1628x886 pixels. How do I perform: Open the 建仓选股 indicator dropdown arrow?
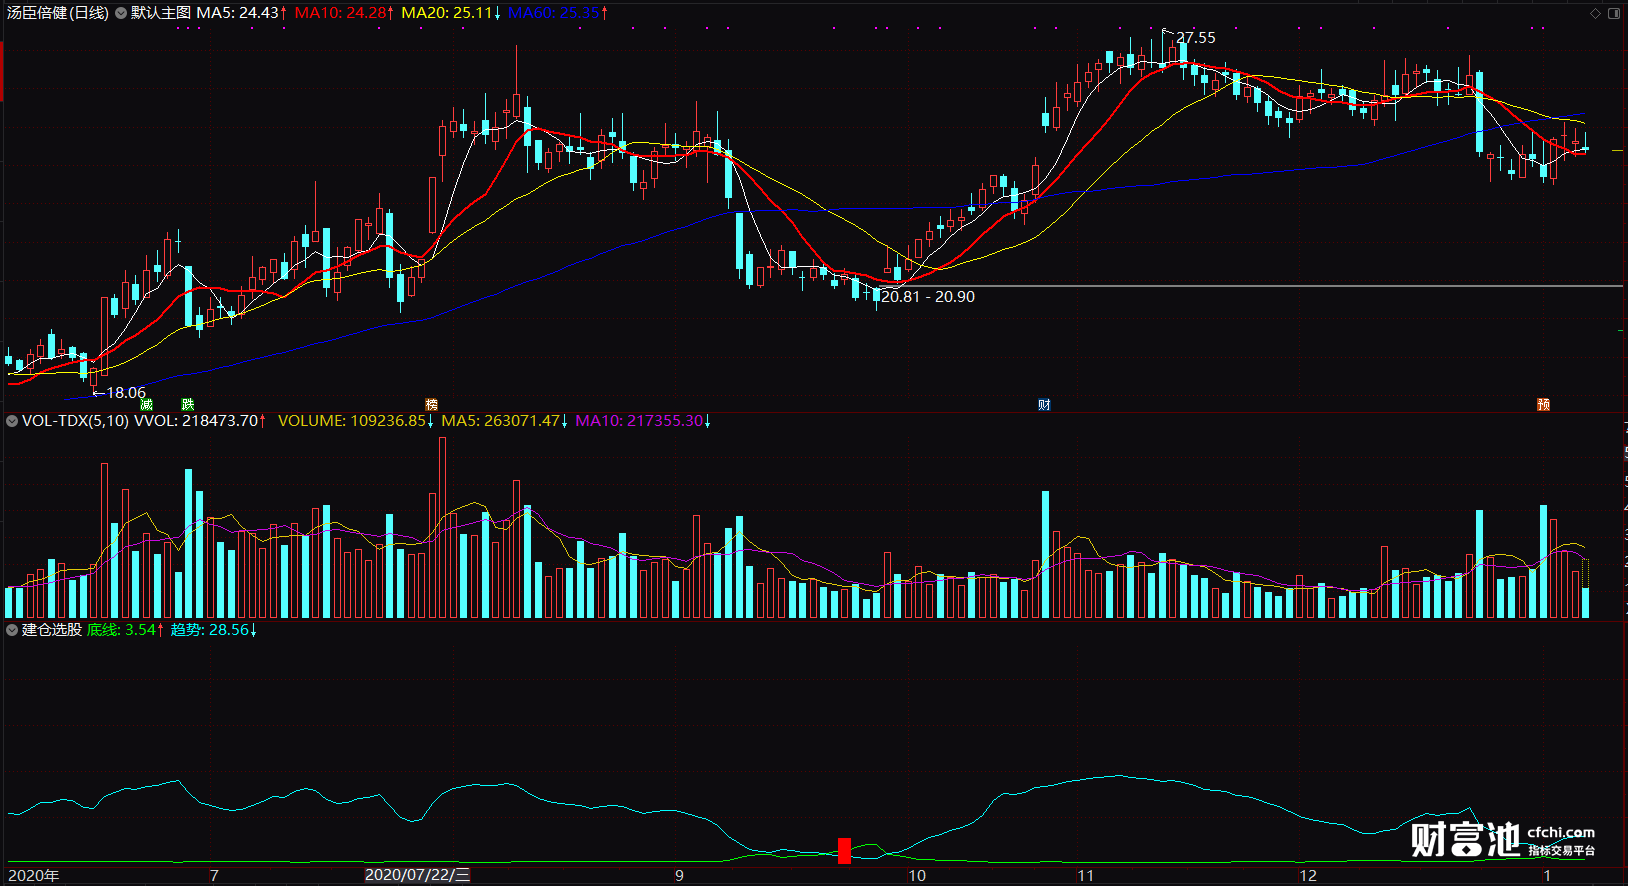click(12, 630)
